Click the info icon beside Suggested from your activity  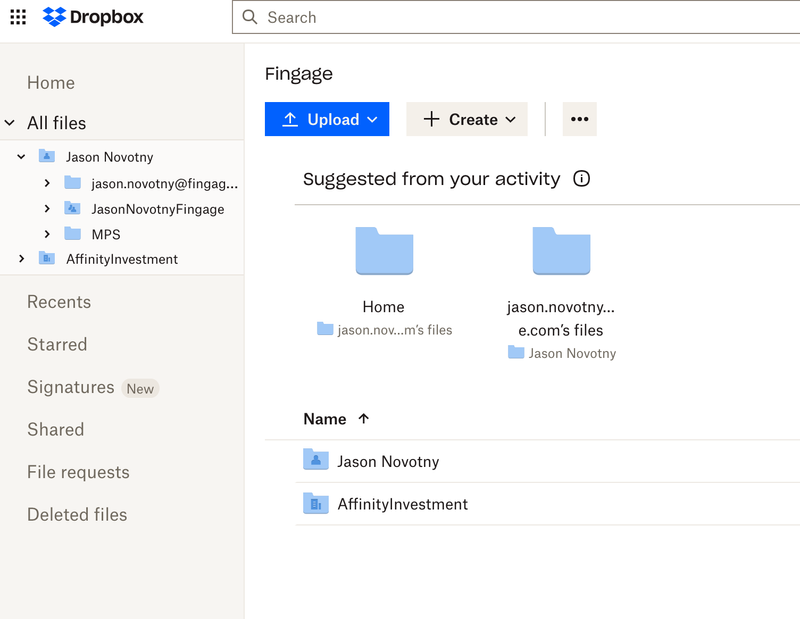click(581, 179)
